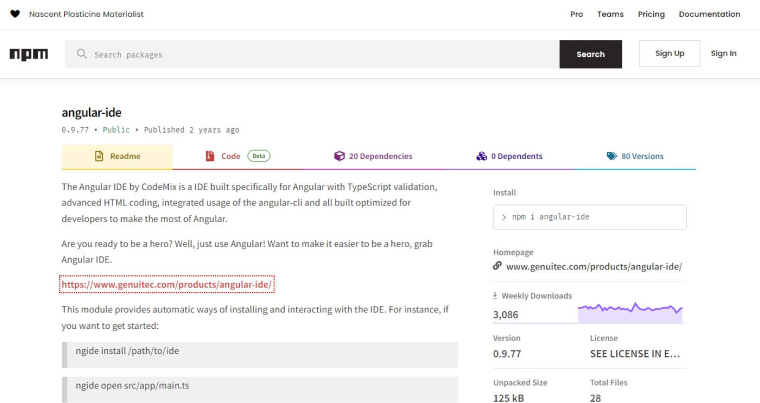Click the Readme document icon
This screenshot has height=403, width=760.
coord(99,156)
